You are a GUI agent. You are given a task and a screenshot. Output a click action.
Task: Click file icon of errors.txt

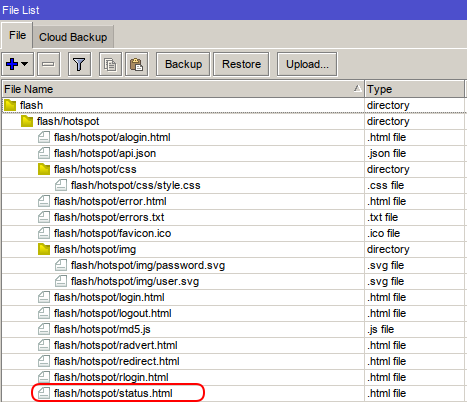pos(44,217)
